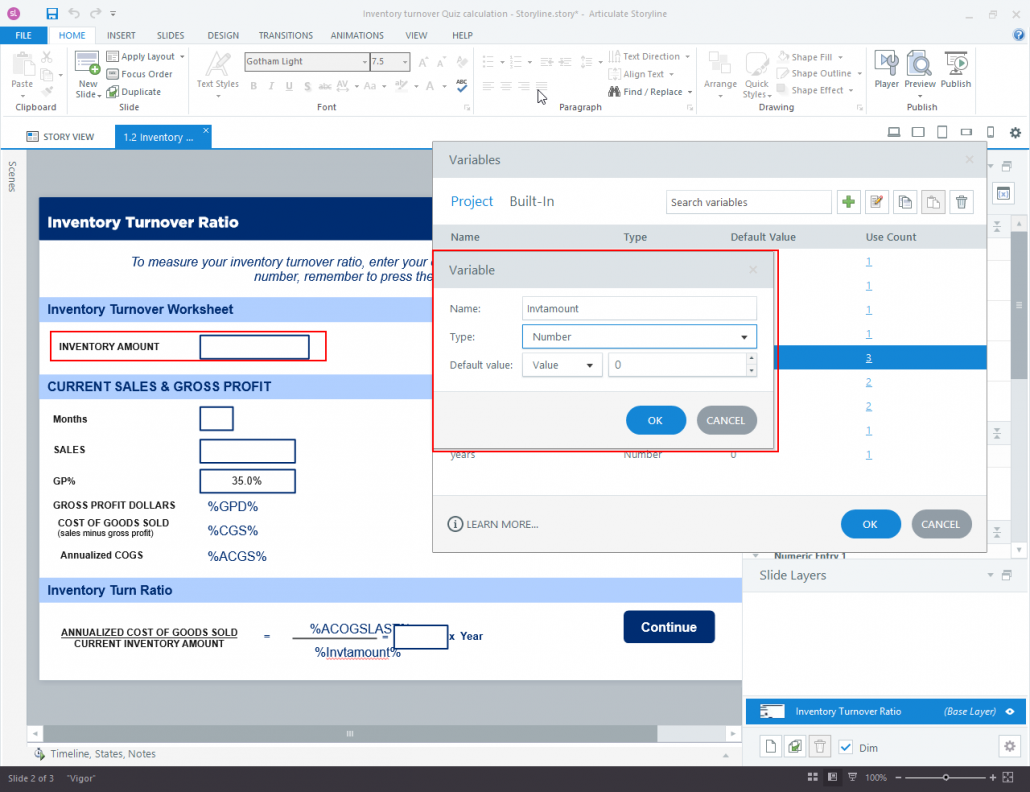Screen dimensions: 1030x792
Task: Enable the Dim checkbox in Slide Layers
Action: tap(846, 746)
